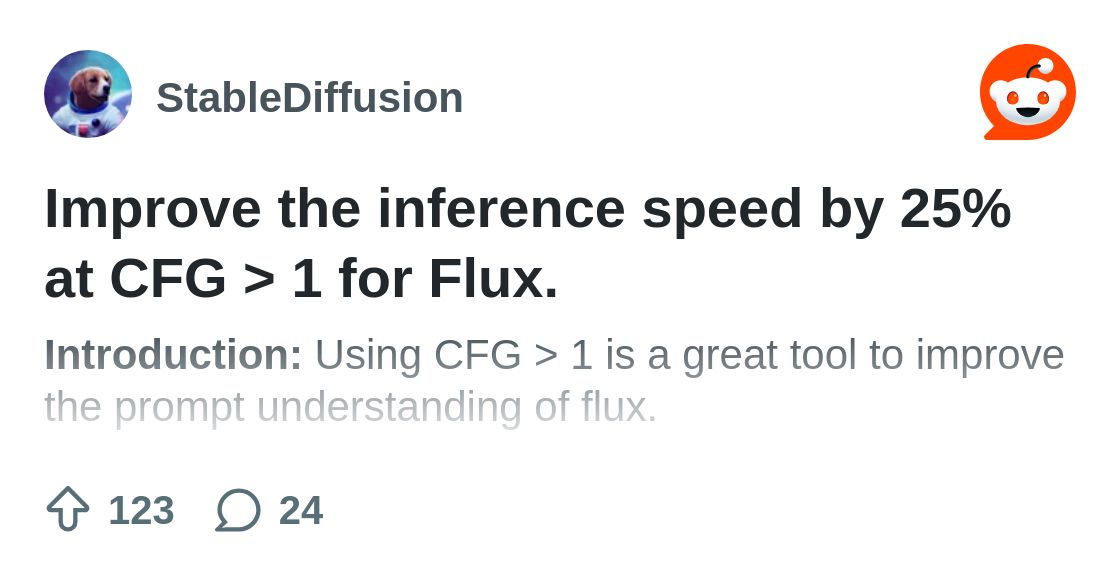Click the comment bubble icon

238,510
